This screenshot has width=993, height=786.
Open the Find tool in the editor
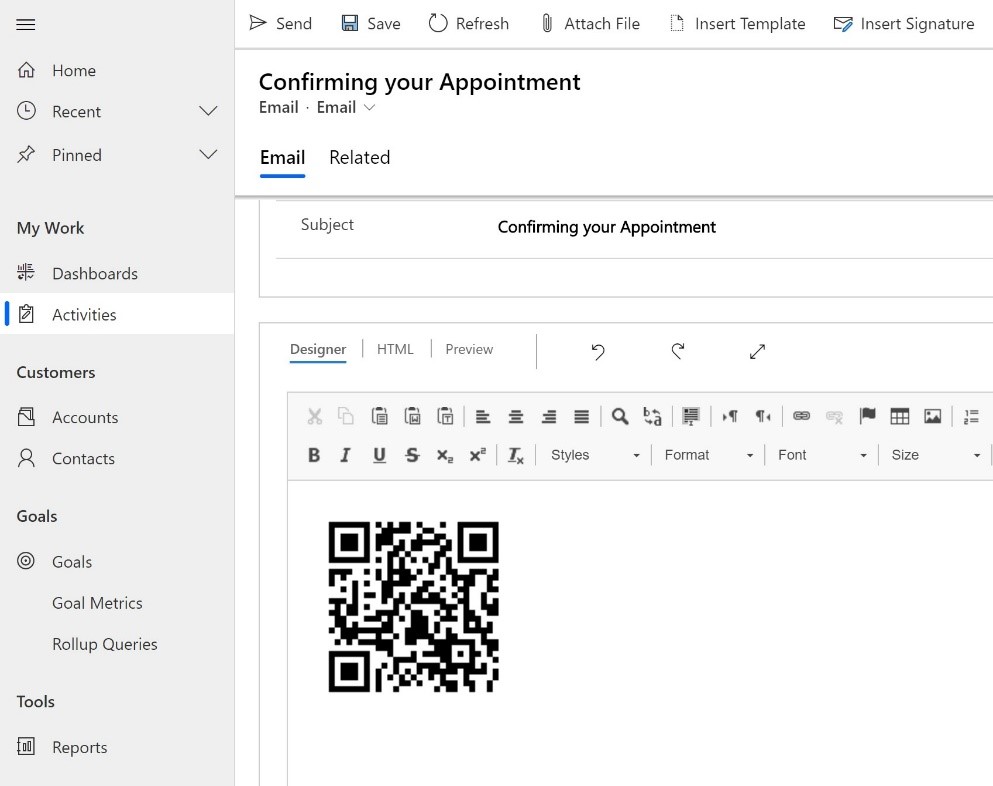[620, 416]
